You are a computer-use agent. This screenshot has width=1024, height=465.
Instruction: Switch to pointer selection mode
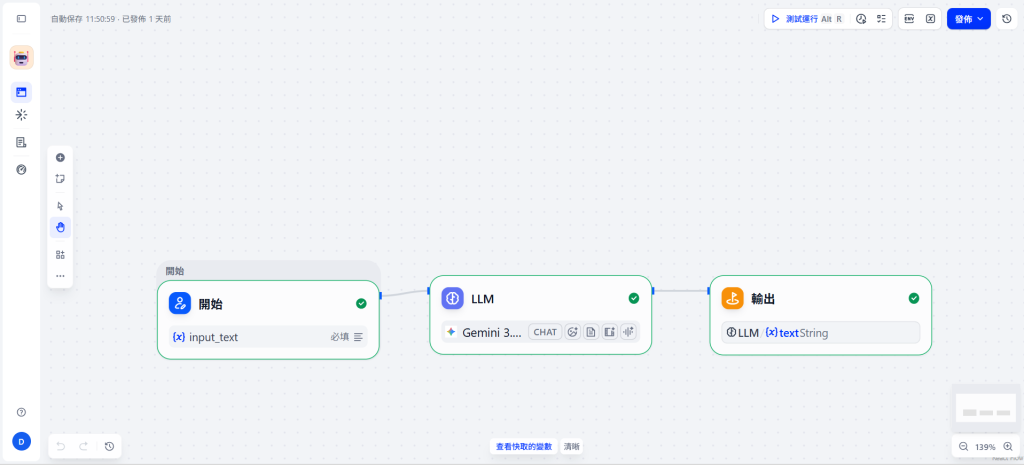60,206
